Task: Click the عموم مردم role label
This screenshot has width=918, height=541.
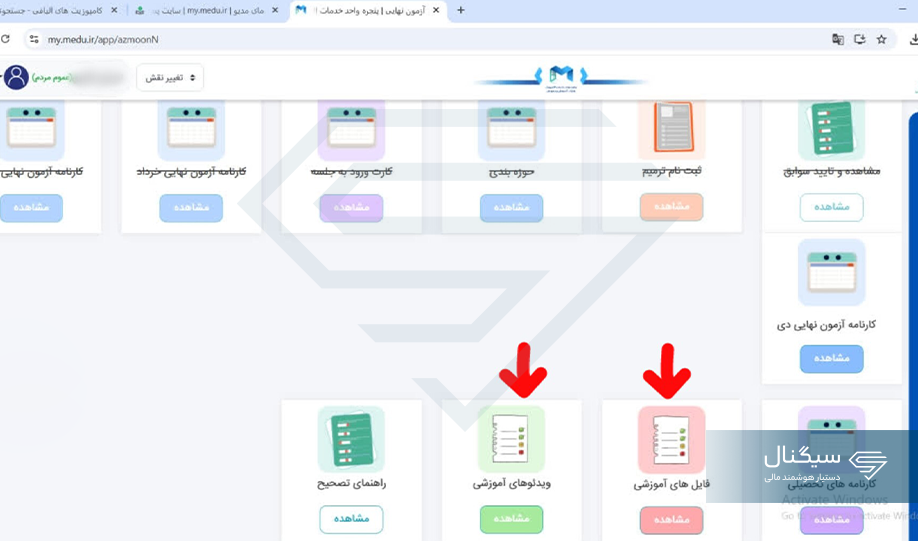Action: tap(52, 77)
